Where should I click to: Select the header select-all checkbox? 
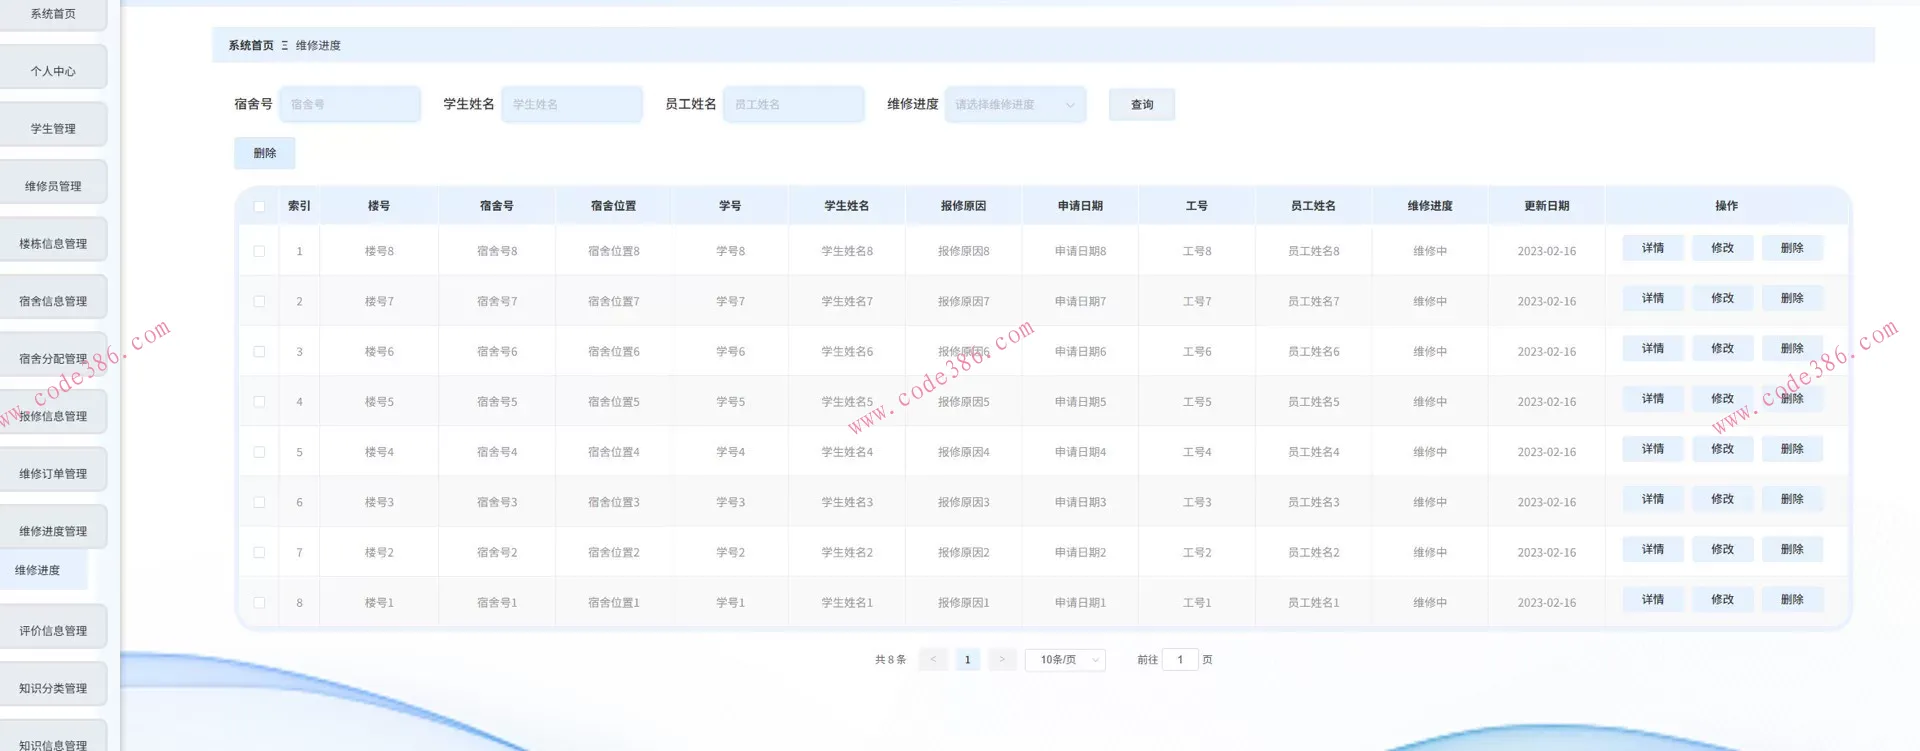coord(260,207)
